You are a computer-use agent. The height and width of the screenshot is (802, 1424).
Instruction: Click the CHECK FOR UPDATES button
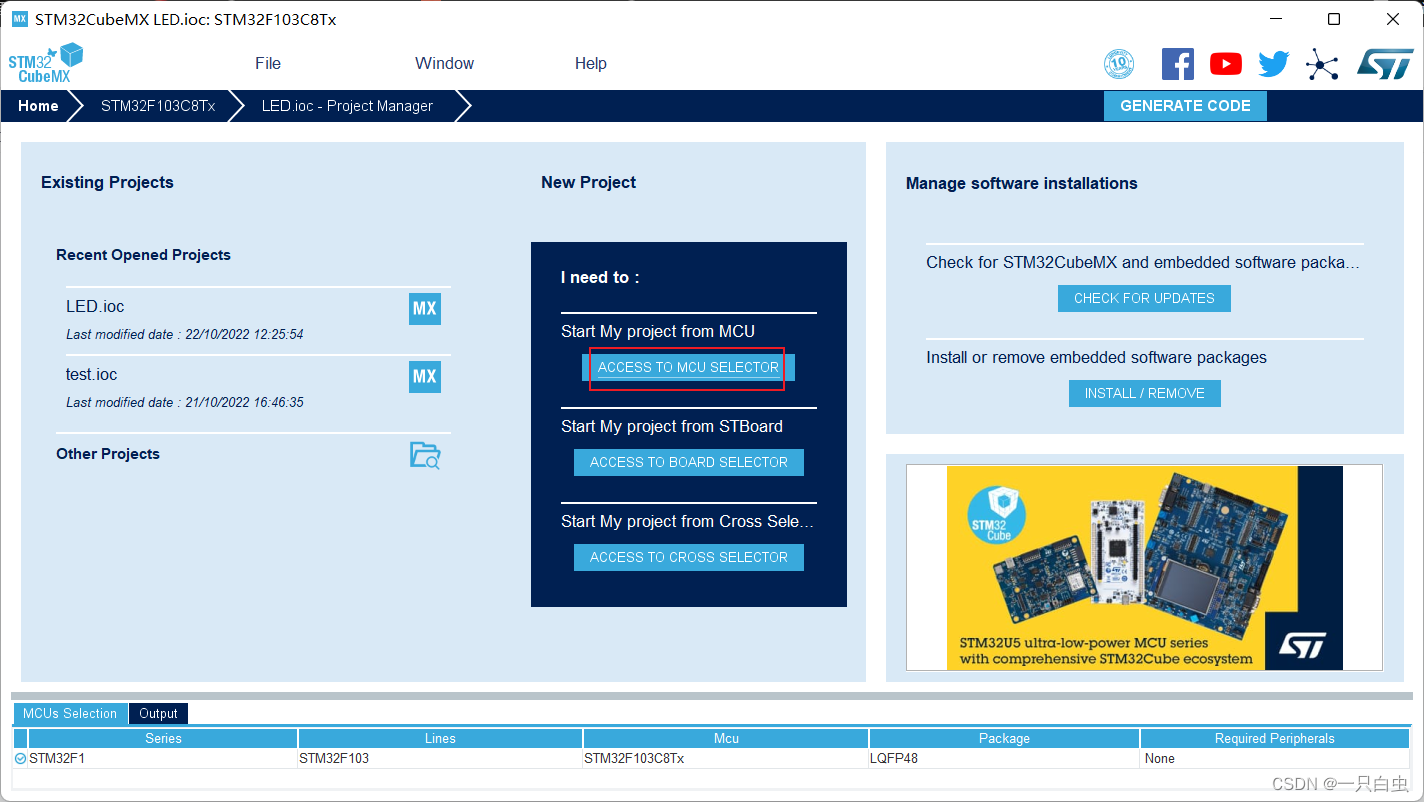click(1144, 298)
